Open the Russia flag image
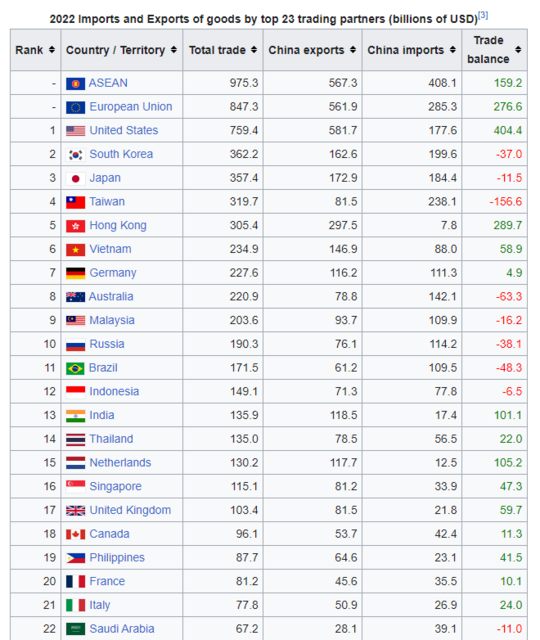The height and width of the screenshot is (640, 540). [x=76, y=344]
